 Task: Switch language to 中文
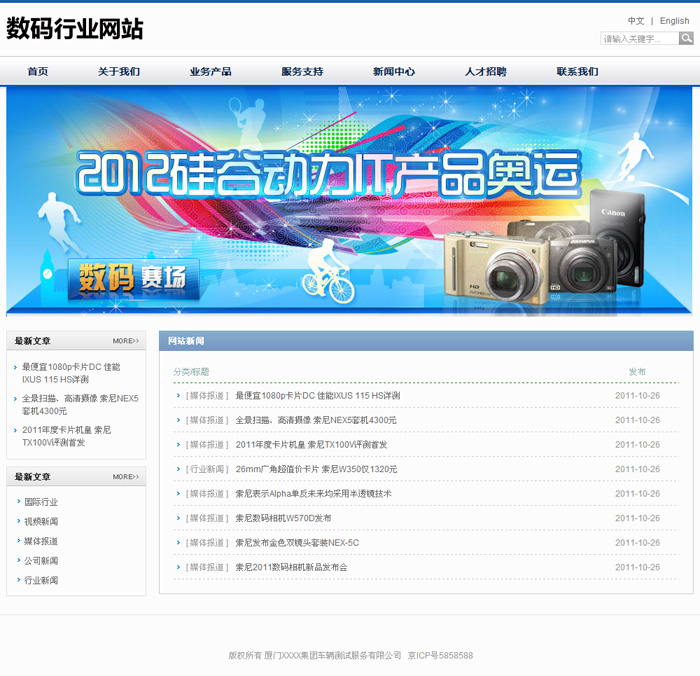[x=636, y=21]
